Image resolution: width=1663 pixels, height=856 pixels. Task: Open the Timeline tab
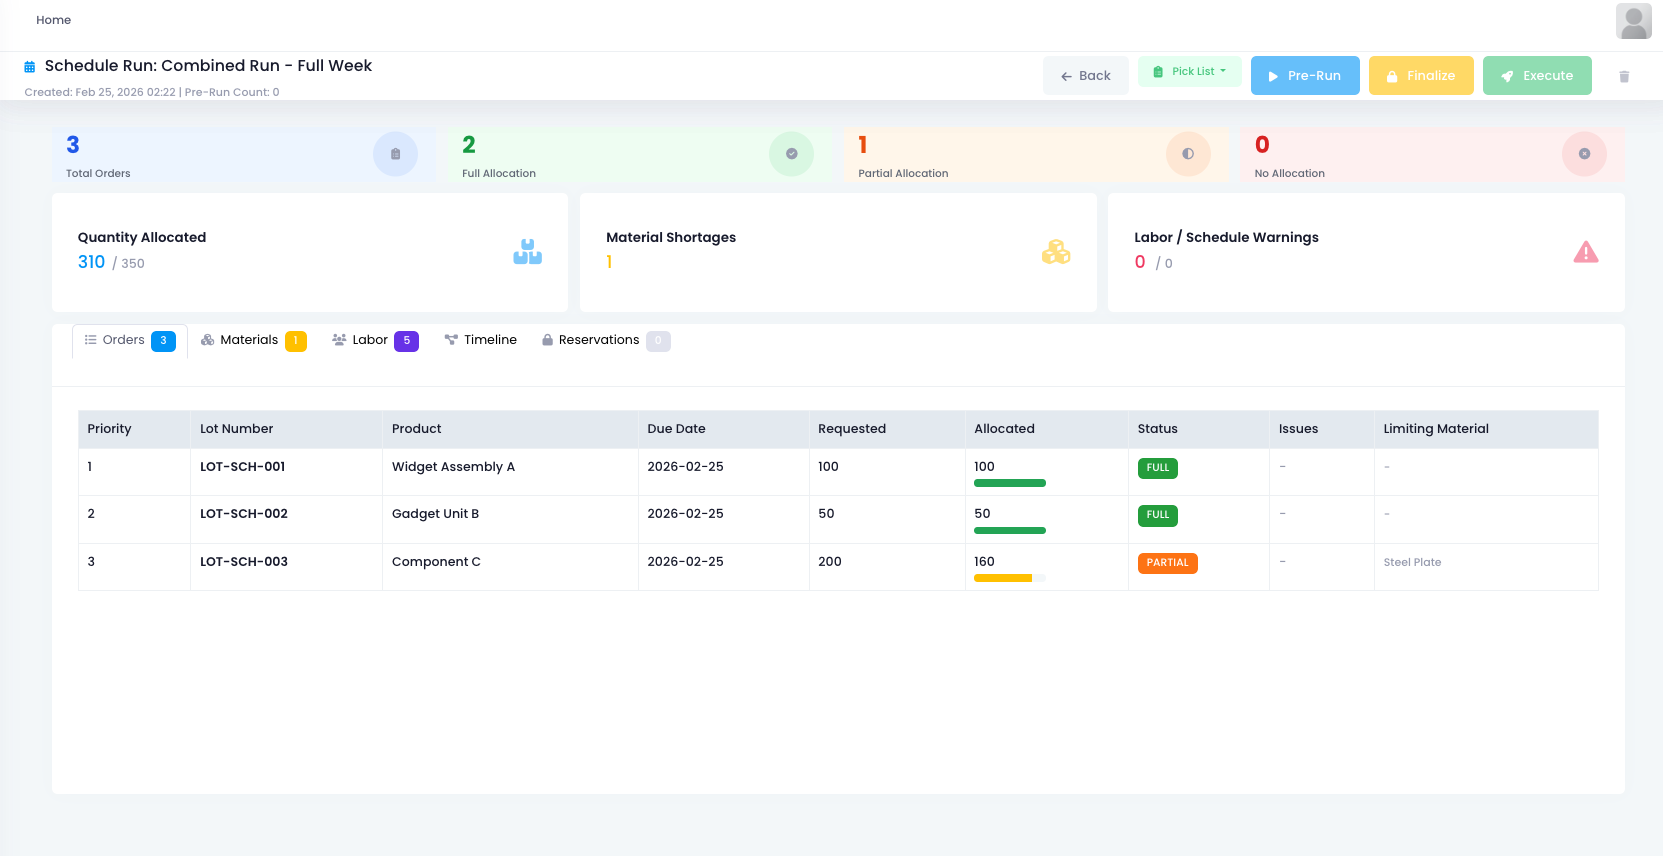click(x=481, y=341)
